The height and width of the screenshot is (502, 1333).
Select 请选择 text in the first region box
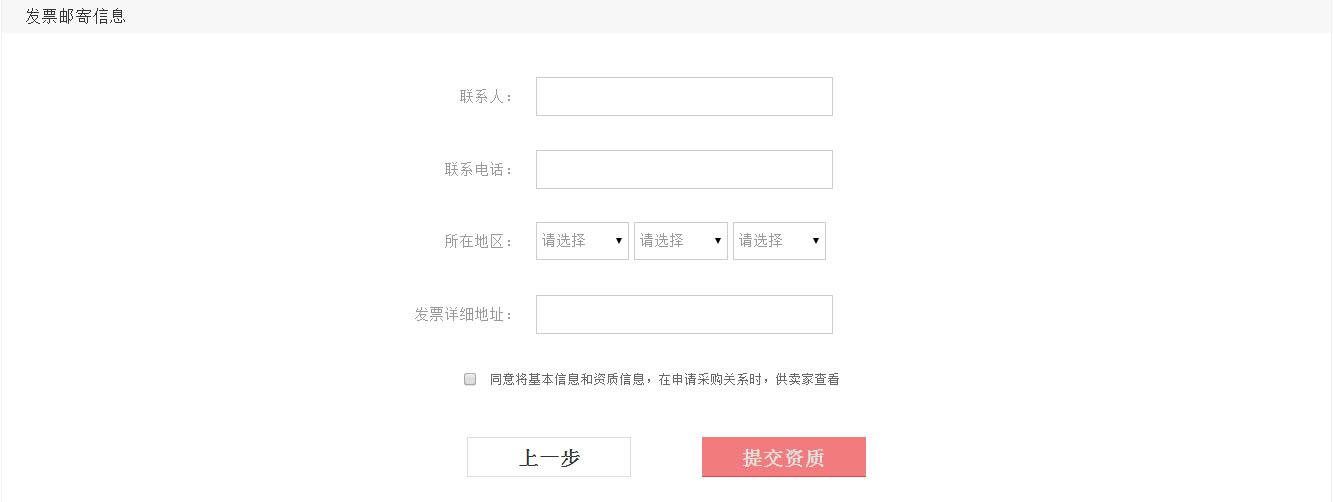pos(564,241)
